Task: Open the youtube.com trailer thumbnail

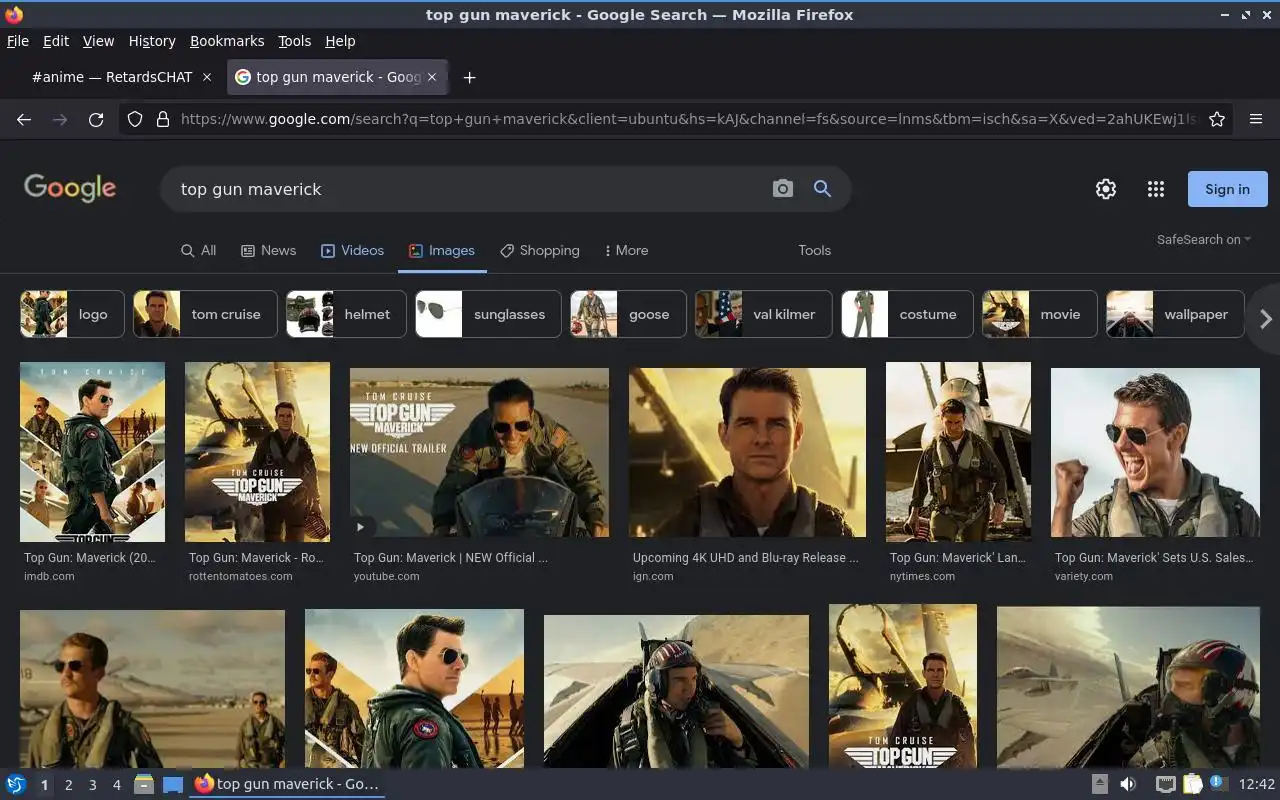Action: (479, 452)
